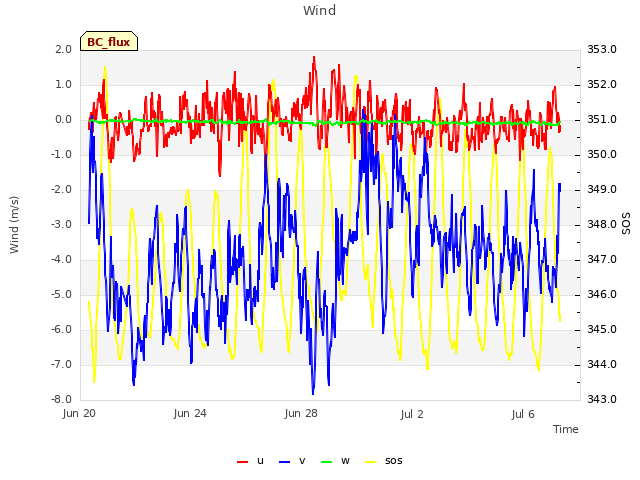Image resolution: width=640 pixels, height=480 pixels.
Task: Click the 353.0 right axis value
Action: click(x=602, y=49)
